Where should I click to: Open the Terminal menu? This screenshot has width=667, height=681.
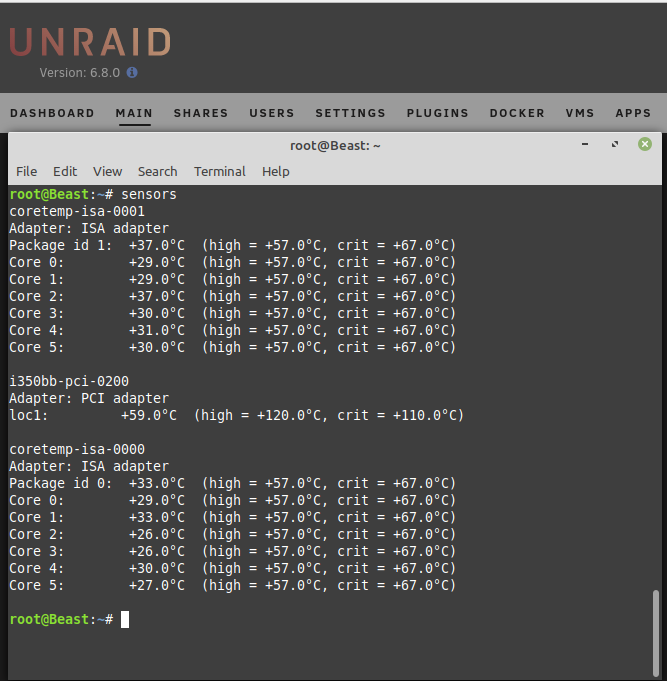point(220,172)
